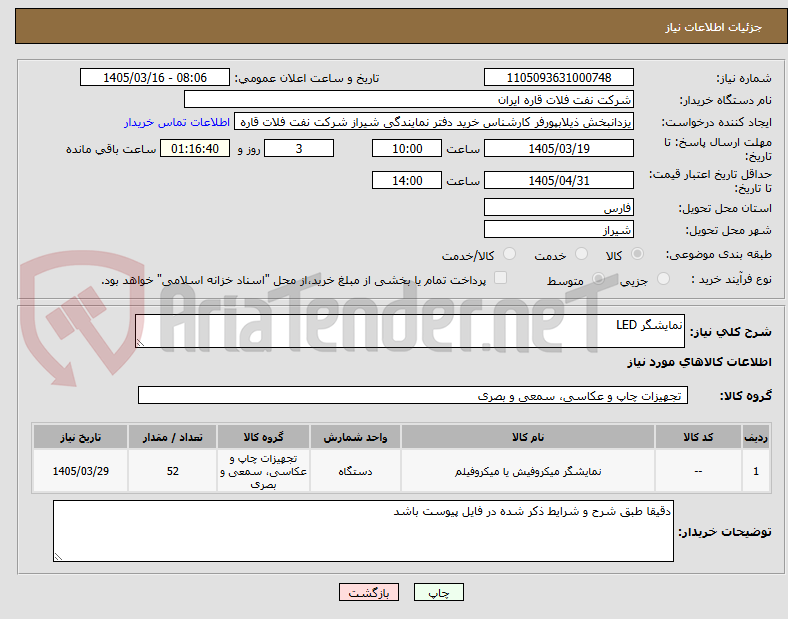Click the goods group field تجهیزات چاپ و عکاسی

click(413, 395)
